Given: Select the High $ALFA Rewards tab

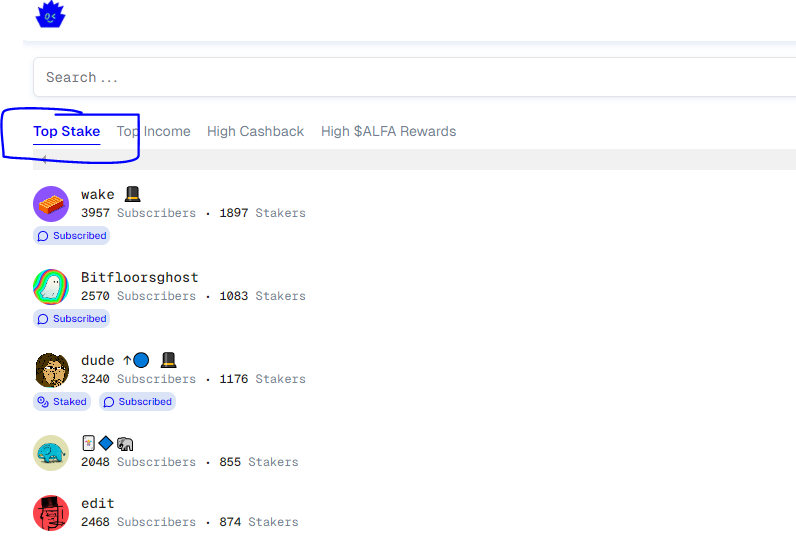Looking at the screenshot, I should 388,132.
